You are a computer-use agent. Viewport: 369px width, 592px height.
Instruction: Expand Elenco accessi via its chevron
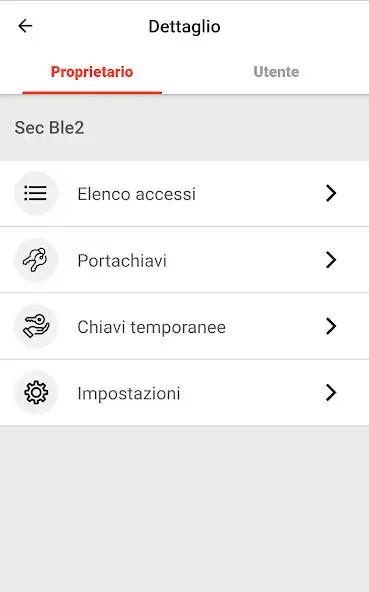[x=331, y=193]
